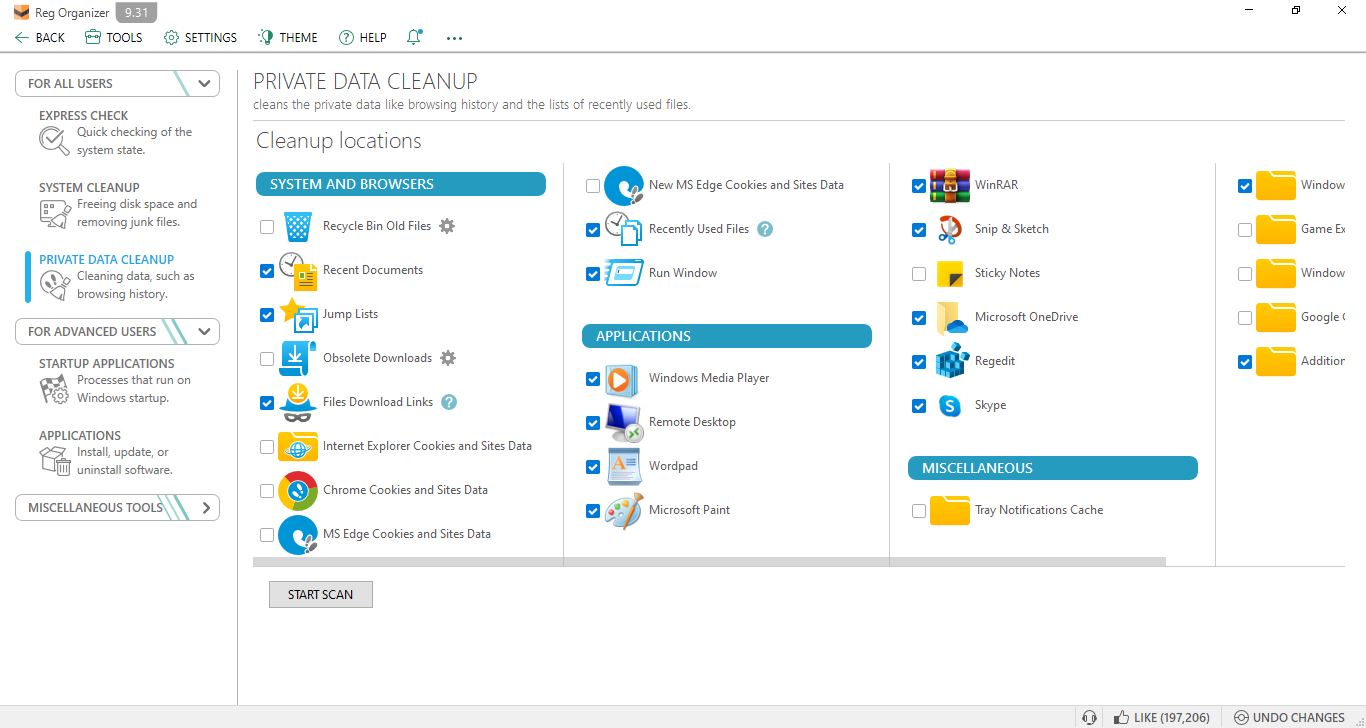Viewport: 1366px width, 728px height.
Task: Enable Tray Notifications Cache checkbox
Action: pyautogui.click(x=919, y=511)
